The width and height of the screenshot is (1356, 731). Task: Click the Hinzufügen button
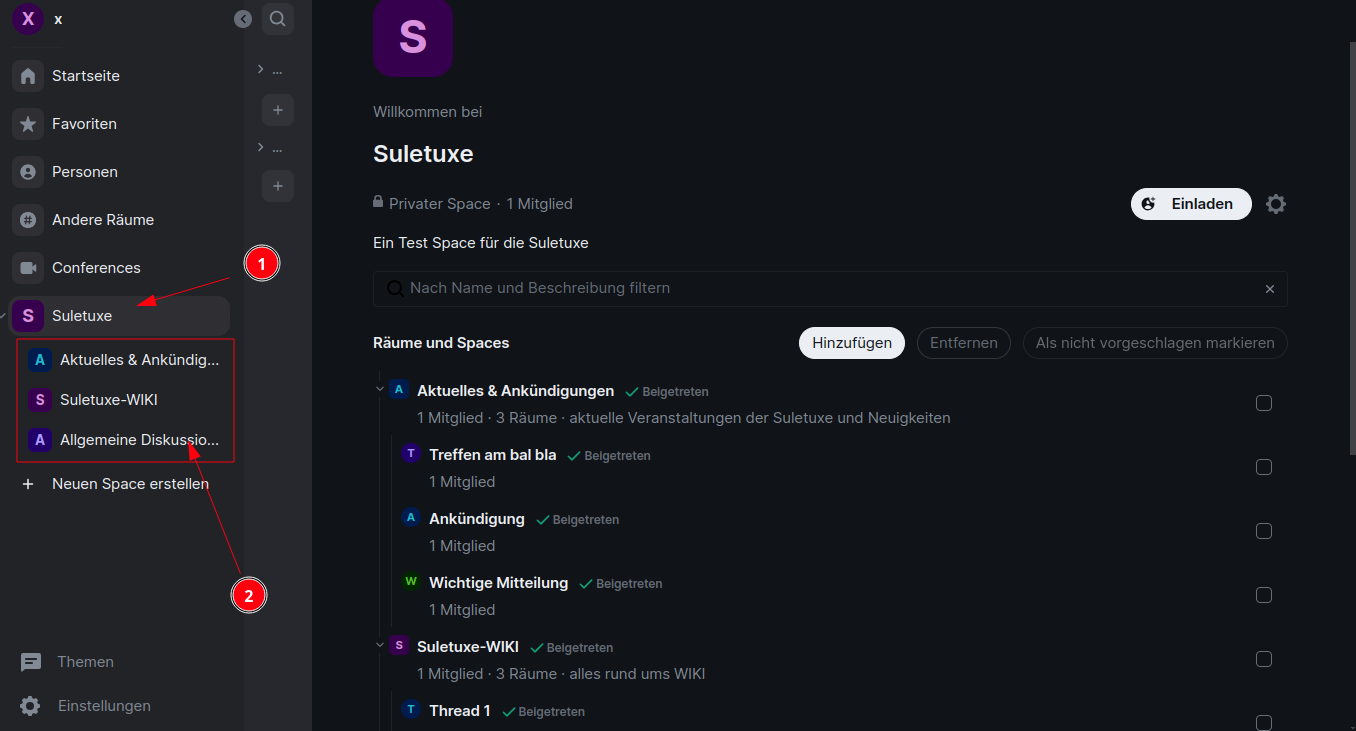(x=852, y=343)
